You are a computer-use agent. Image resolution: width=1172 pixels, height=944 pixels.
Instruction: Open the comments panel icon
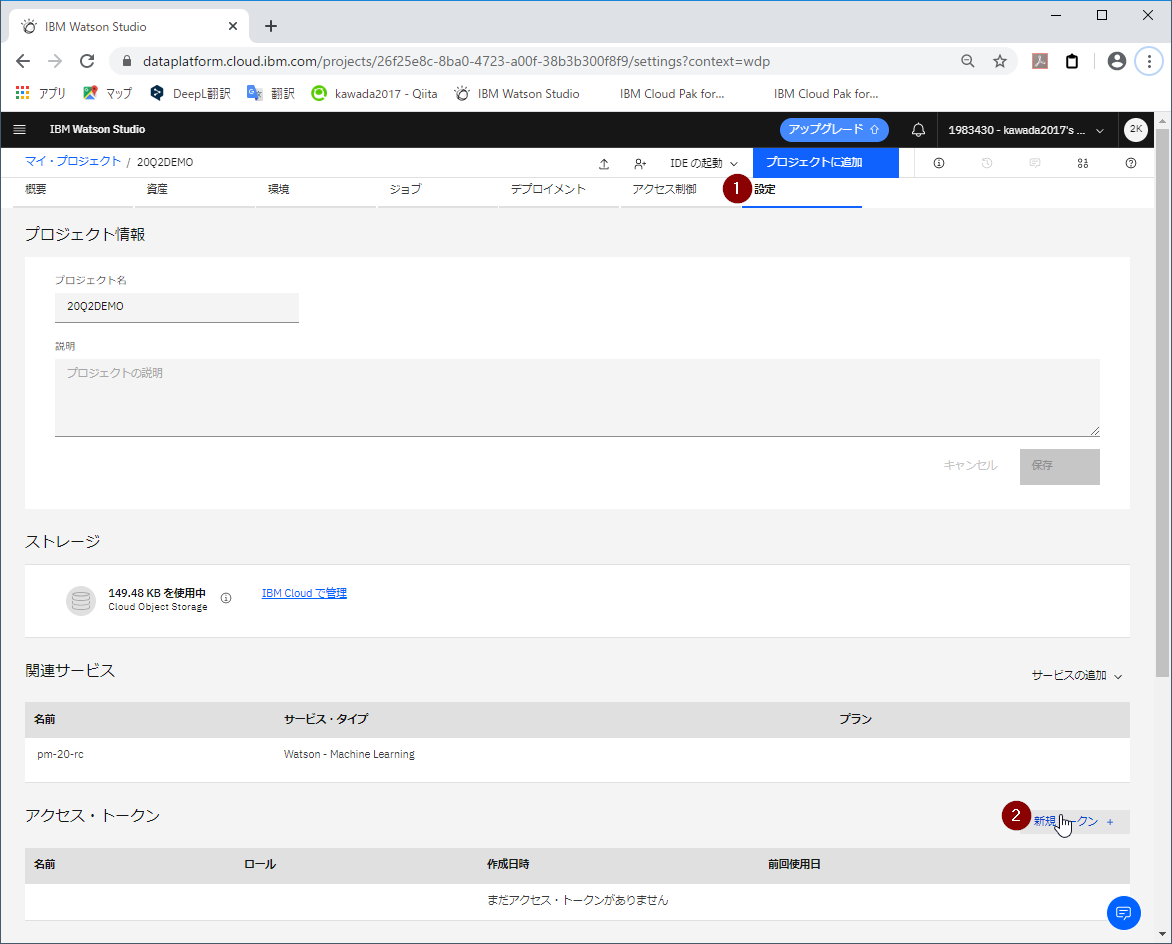coord(1034,163)
